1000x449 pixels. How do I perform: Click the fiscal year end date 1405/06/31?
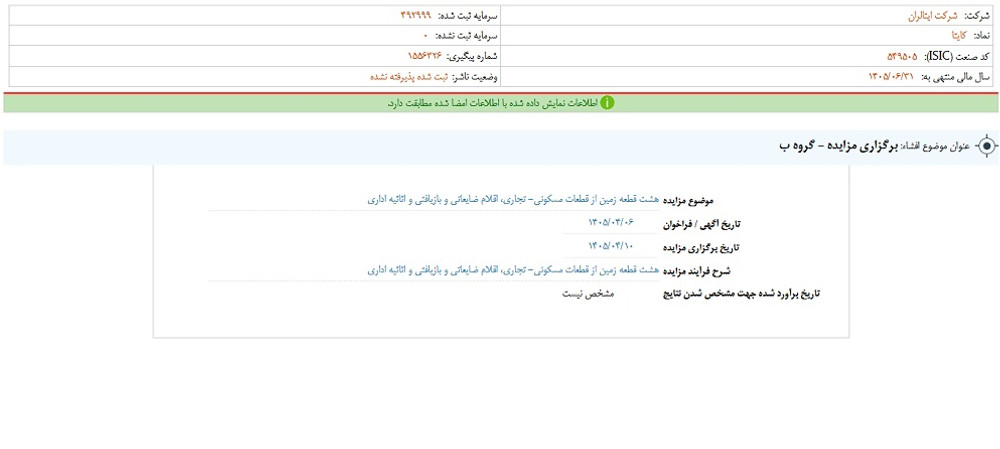892,76
